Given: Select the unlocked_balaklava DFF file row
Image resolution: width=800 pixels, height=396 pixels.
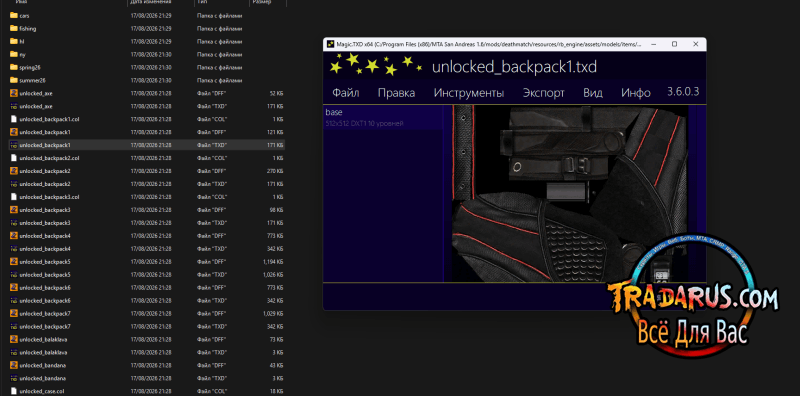Looking at the screenshot, I should point(147,339).
